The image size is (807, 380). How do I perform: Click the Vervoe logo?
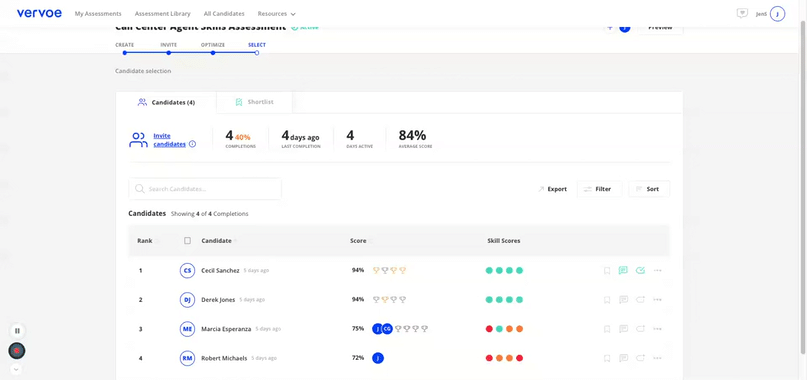pos(39,13)
